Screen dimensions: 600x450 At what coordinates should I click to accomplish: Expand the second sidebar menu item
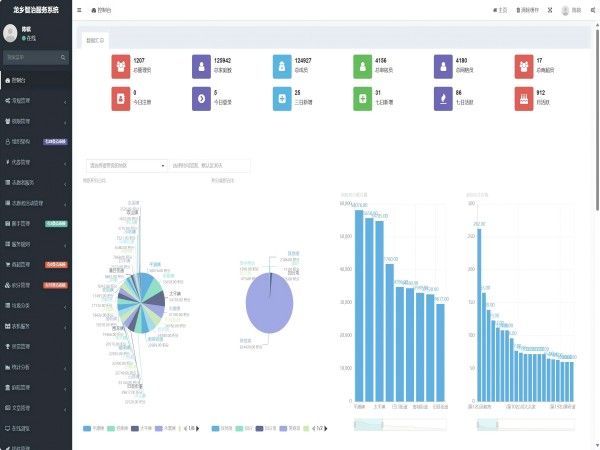coord(35,101)
